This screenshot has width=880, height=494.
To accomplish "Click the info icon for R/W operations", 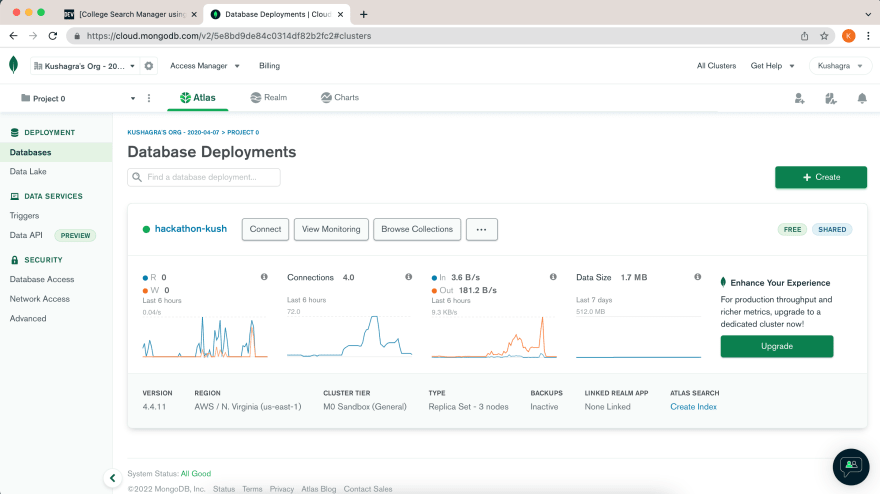I will (x=264, y=277).
